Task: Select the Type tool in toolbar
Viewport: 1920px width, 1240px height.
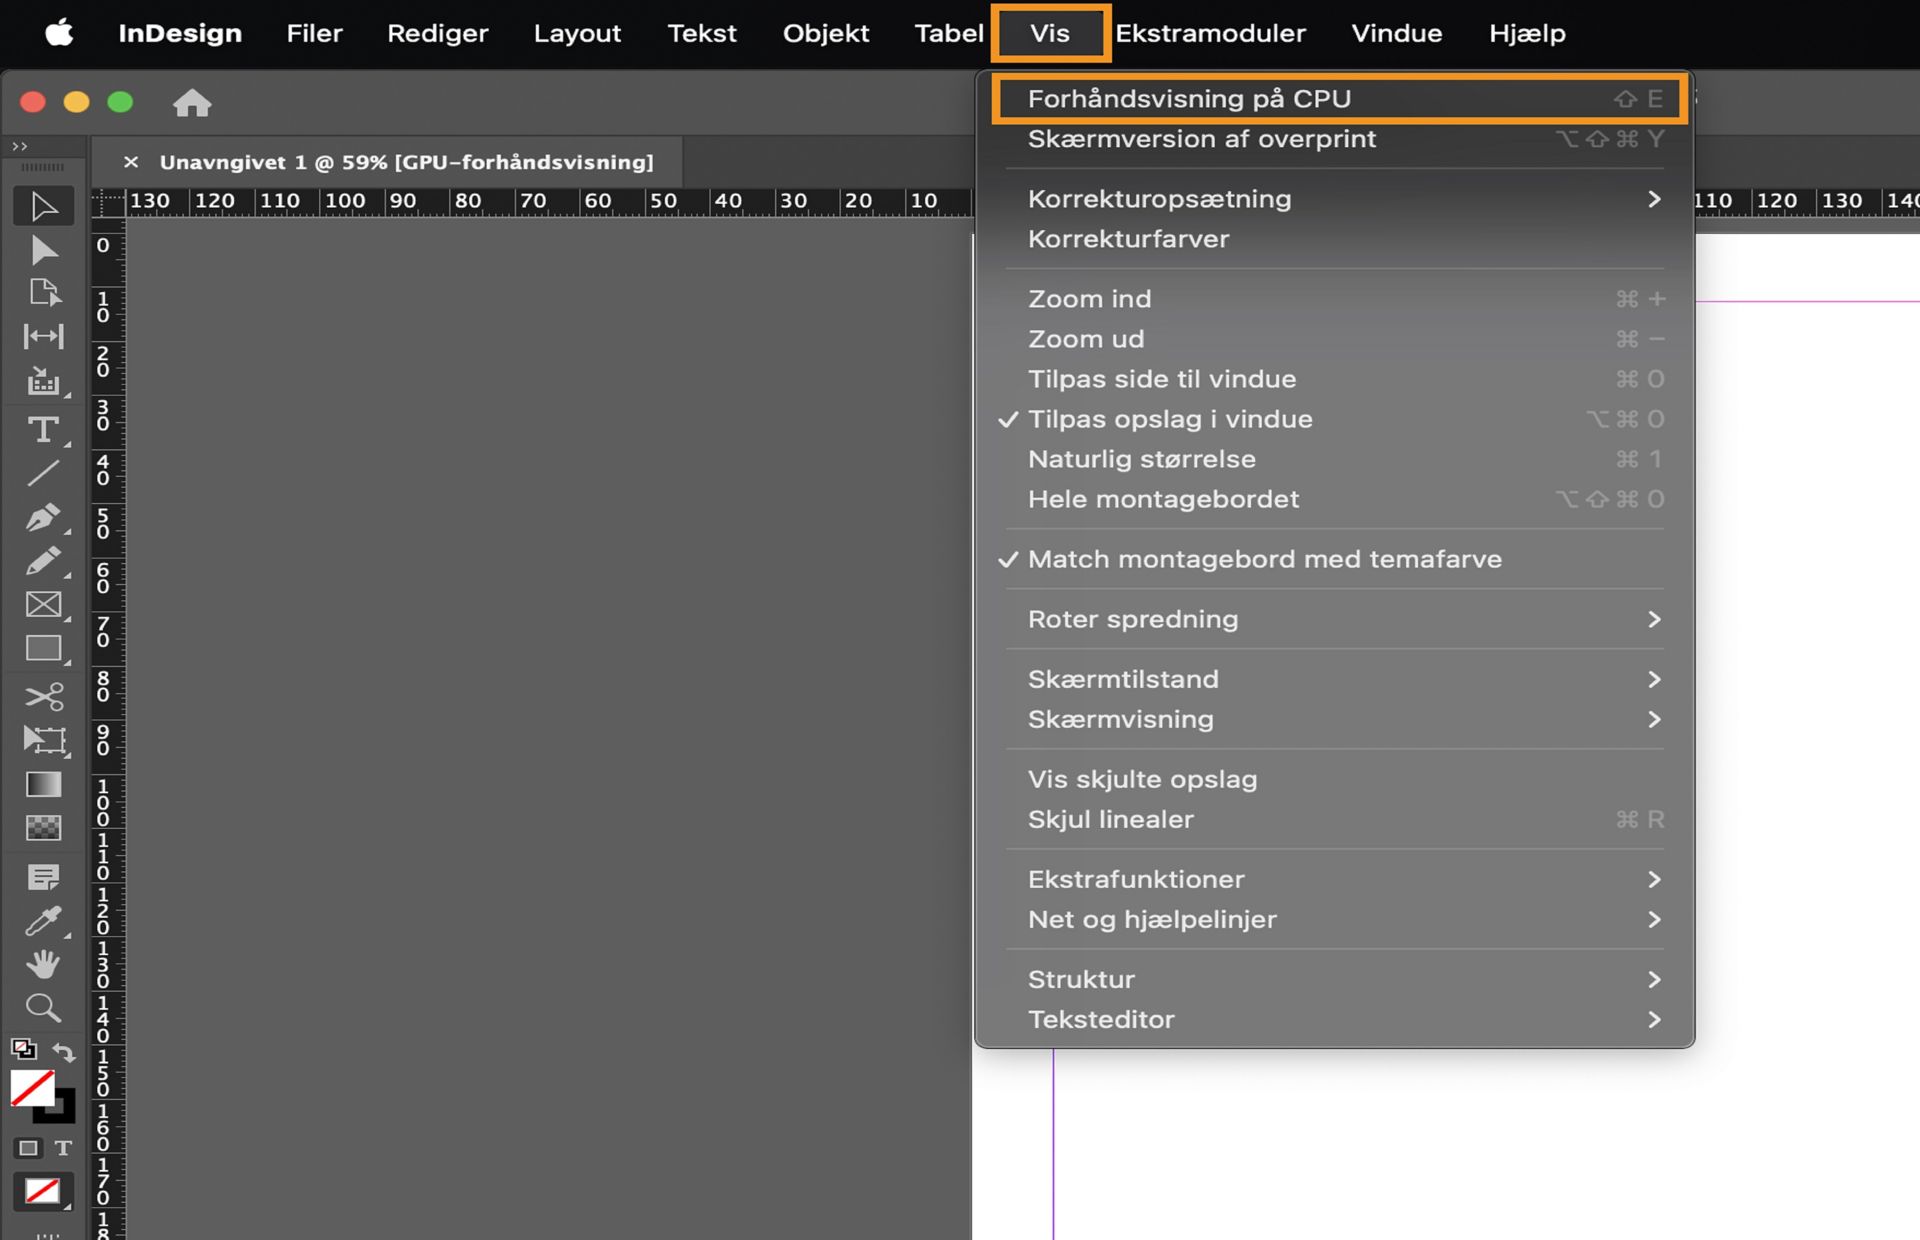Action: [42, 430]
